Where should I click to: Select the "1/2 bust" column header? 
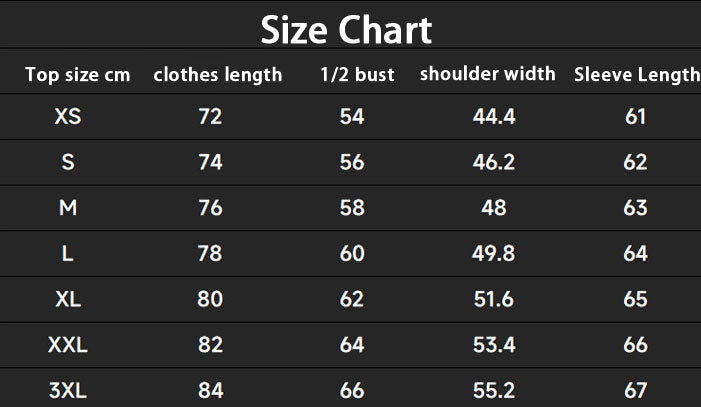click(357, 75)
